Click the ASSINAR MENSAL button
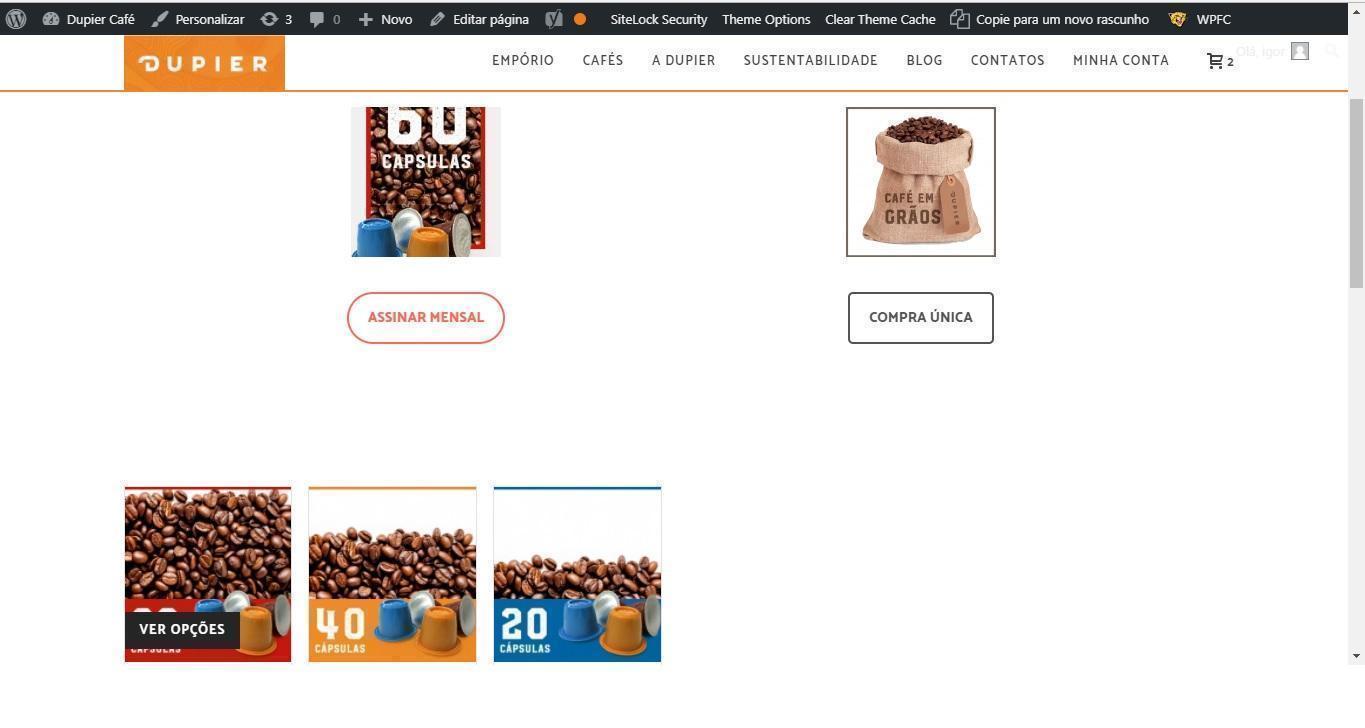 pyautogui.click(x=426, y=318)
